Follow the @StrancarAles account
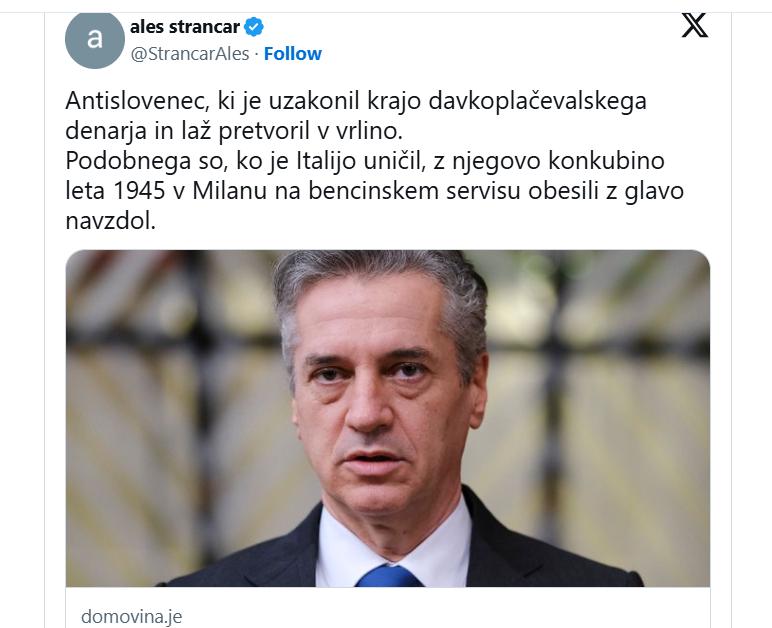 [292, 54]
